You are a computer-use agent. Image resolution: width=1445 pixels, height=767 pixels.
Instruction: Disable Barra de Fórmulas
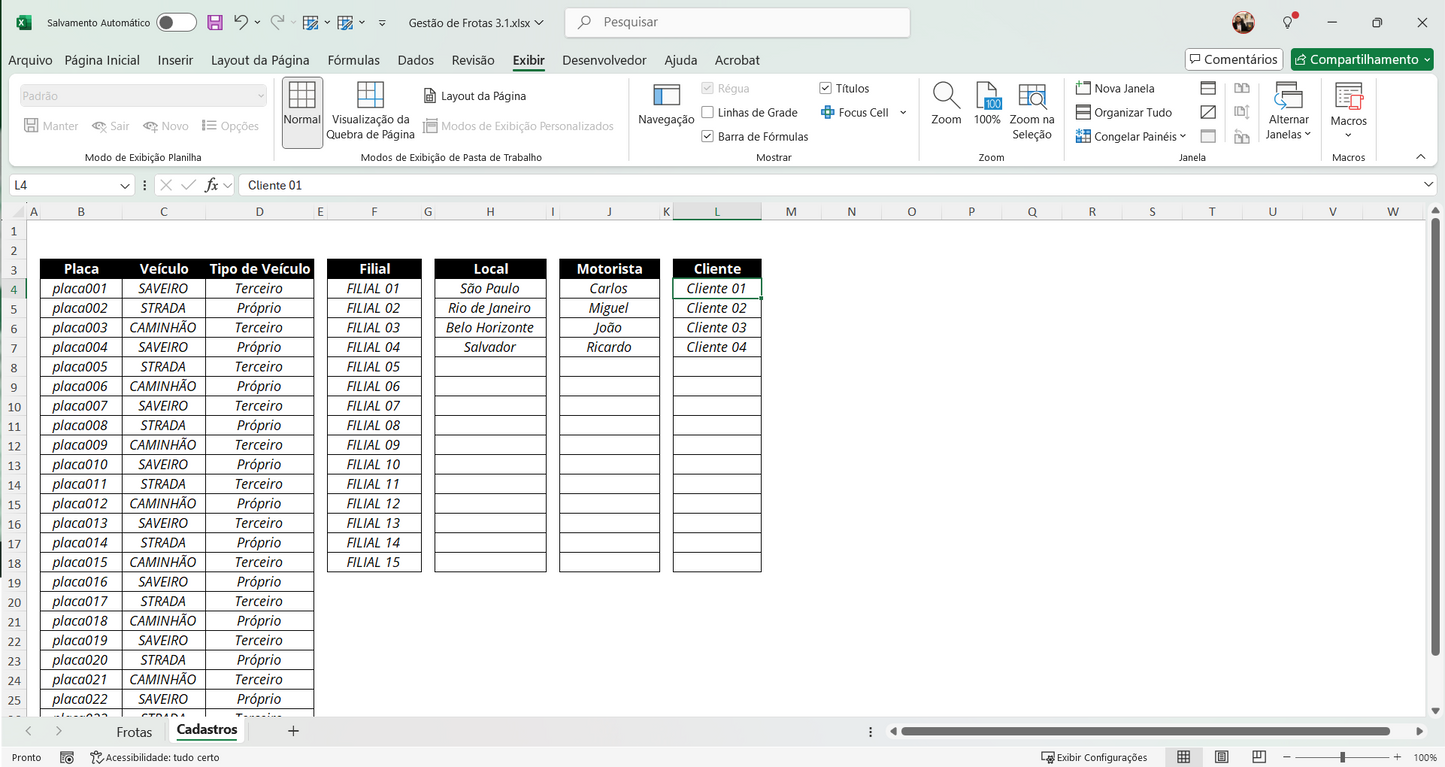[x=706, y=136]
